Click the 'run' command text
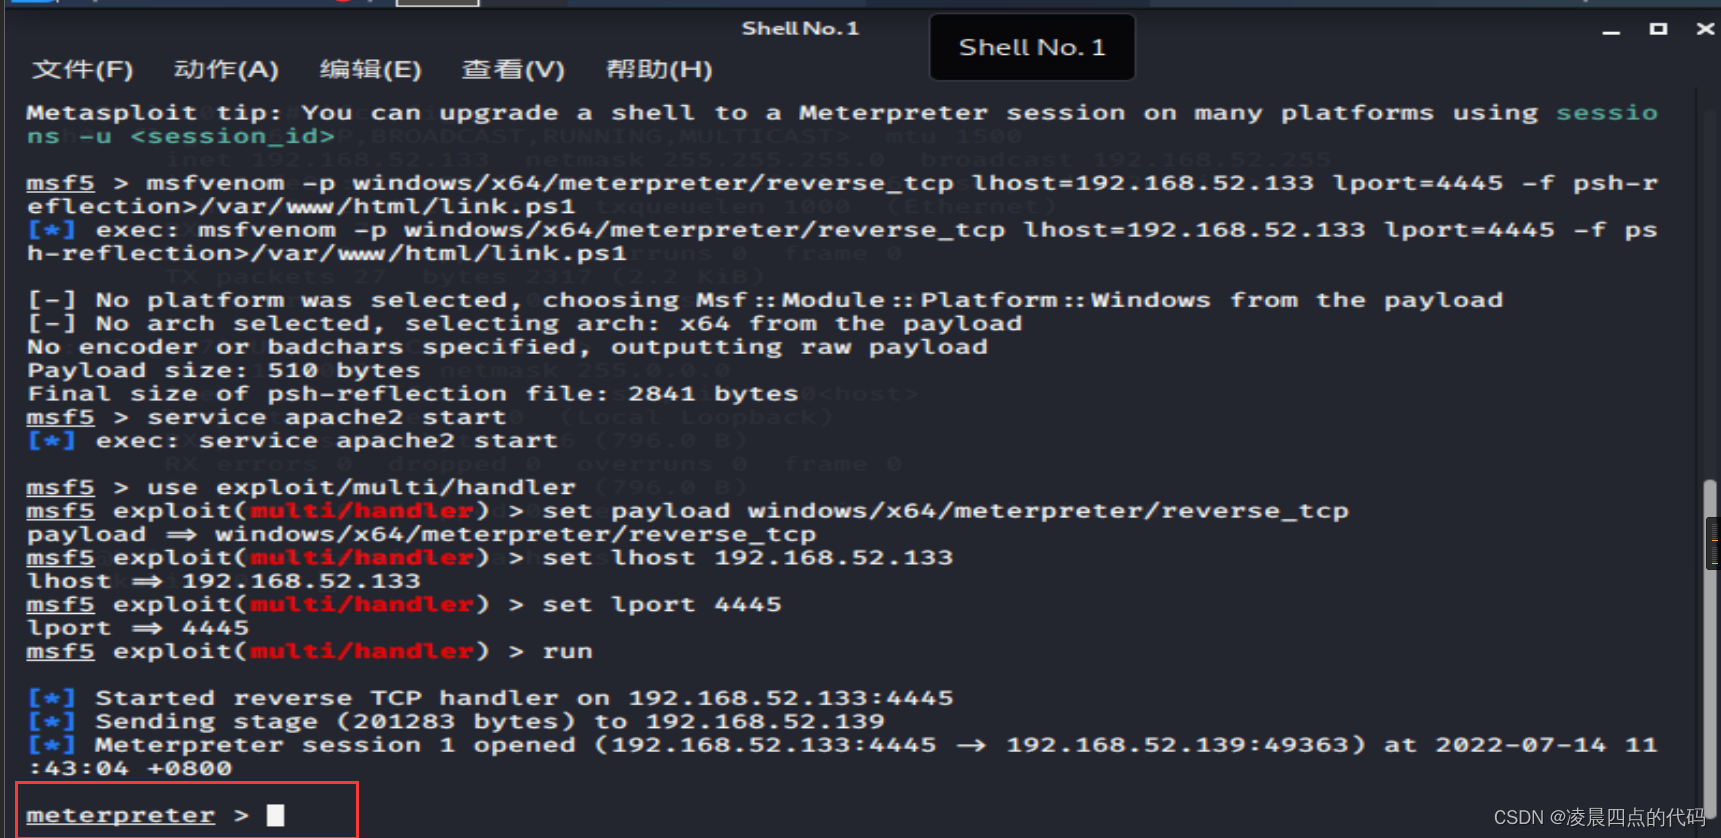Screen dimensions: 1721x838 (568, 651)
